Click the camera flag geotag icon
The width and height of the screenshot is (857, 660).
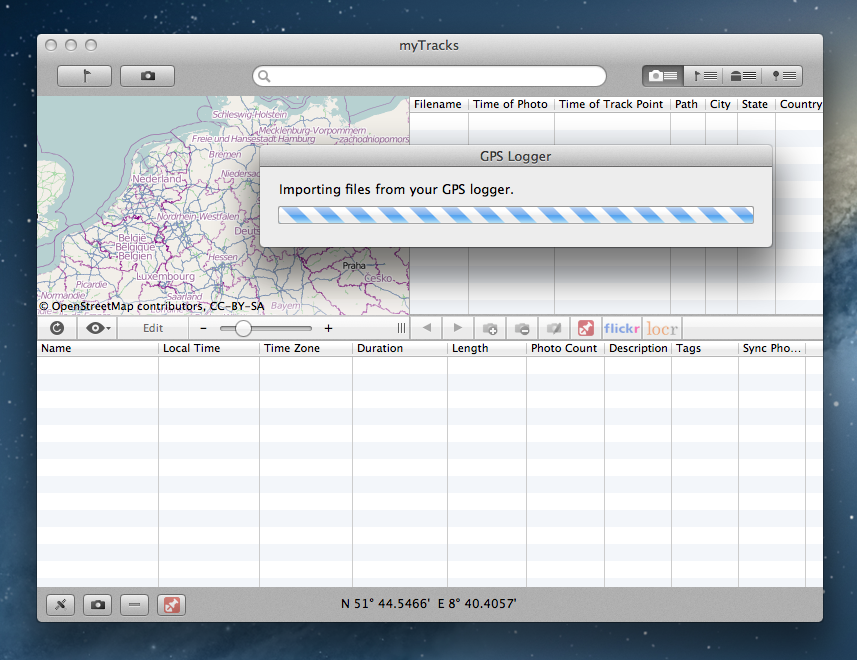coord(554,328)
